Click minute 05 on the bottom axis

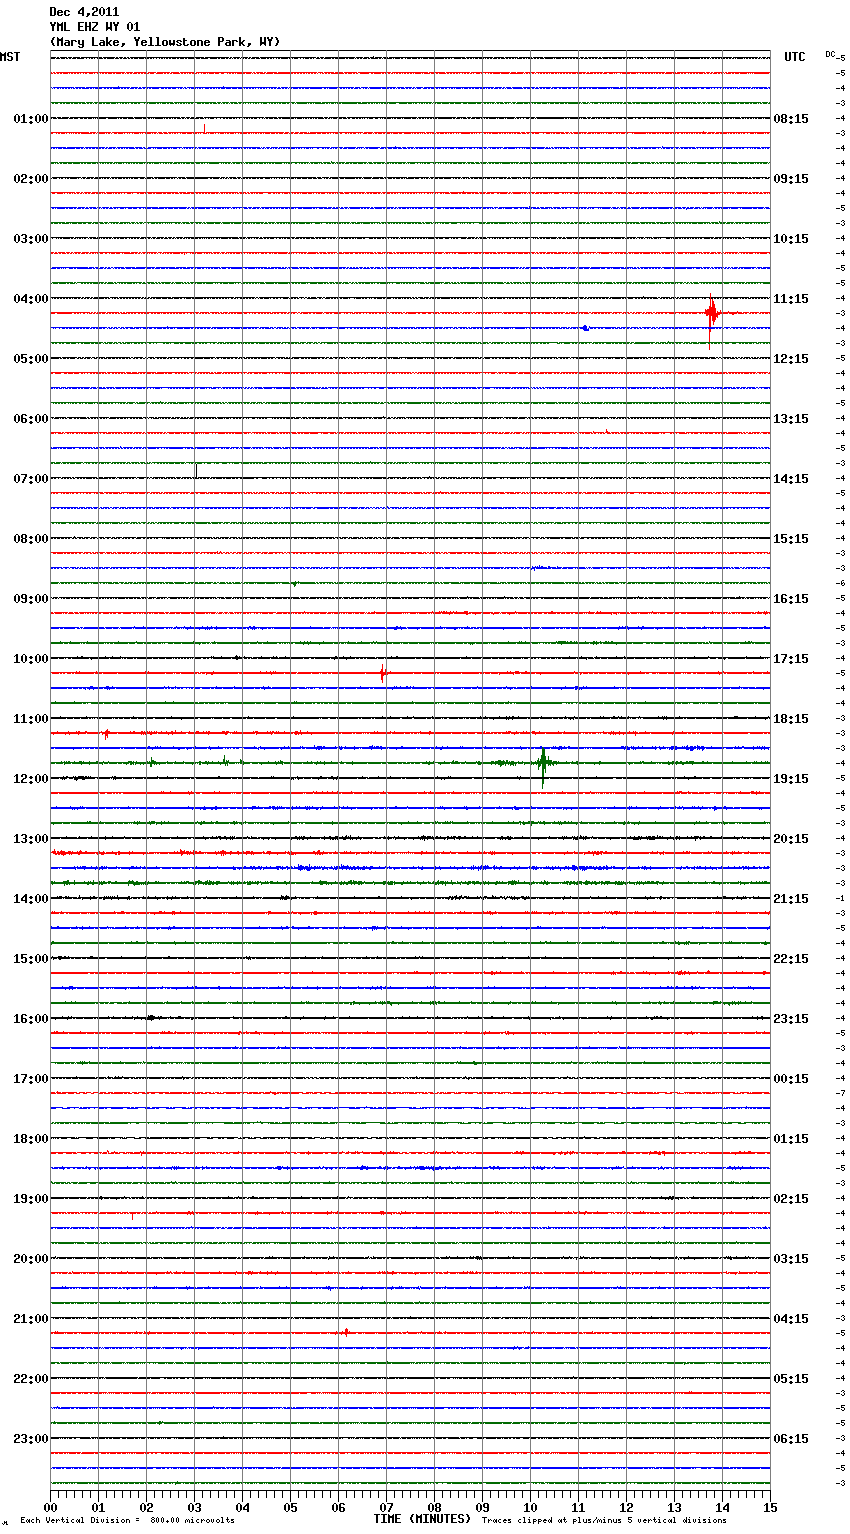(x=290, y=1507)
